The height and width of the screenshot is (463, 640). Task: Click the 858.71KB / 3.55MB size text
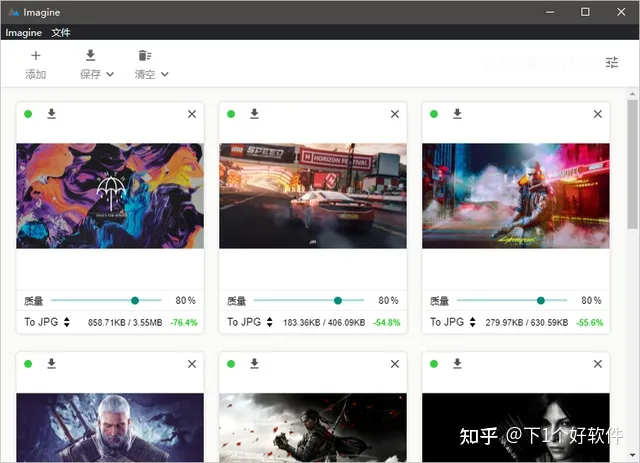click(x=125, y=323)
